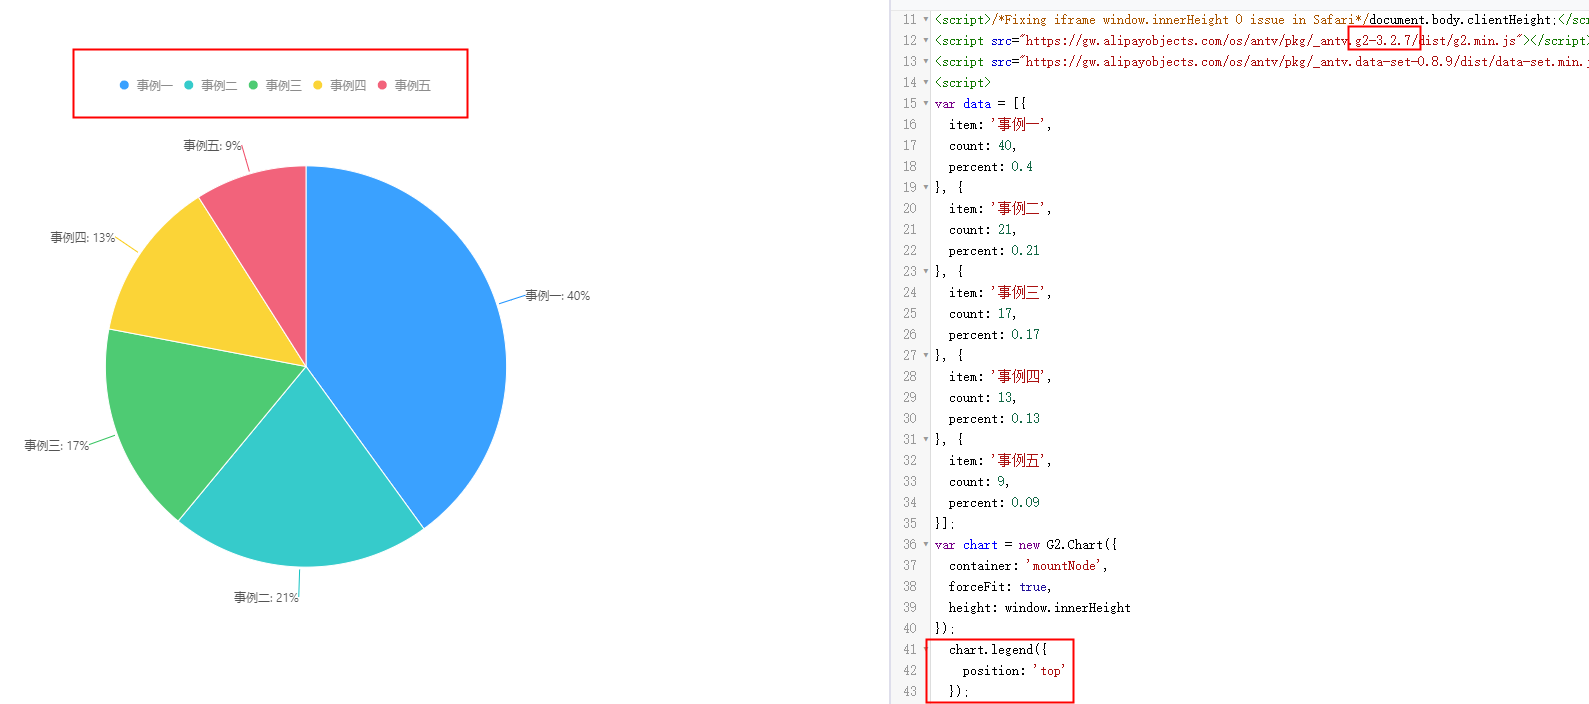Click 'var chart = new G2.Chart({' line

1026,545
